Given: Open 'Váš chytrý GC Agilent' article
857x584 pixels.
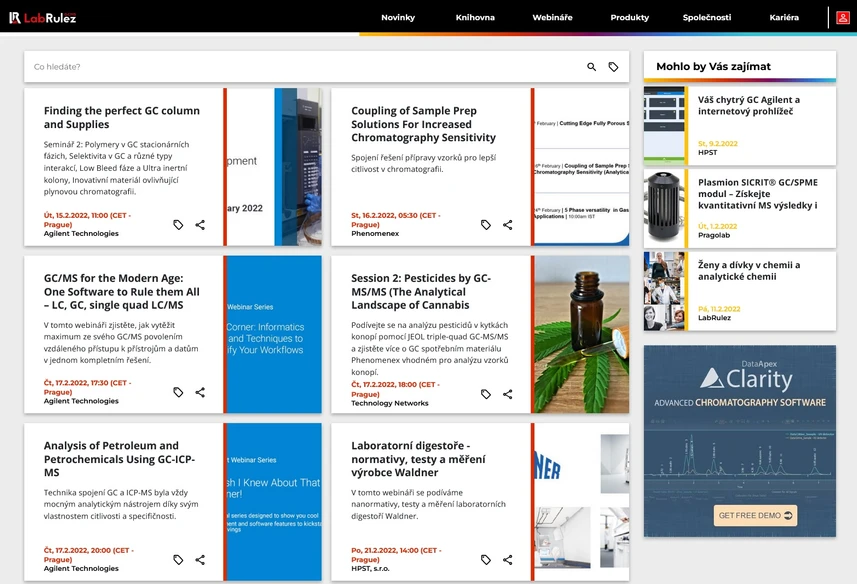Looking at the screenshot, I should tap(749, 105).
